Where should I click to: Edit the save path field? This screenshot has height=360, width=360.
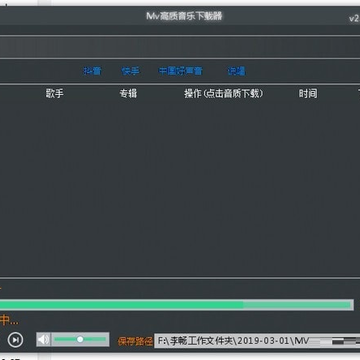257,341
